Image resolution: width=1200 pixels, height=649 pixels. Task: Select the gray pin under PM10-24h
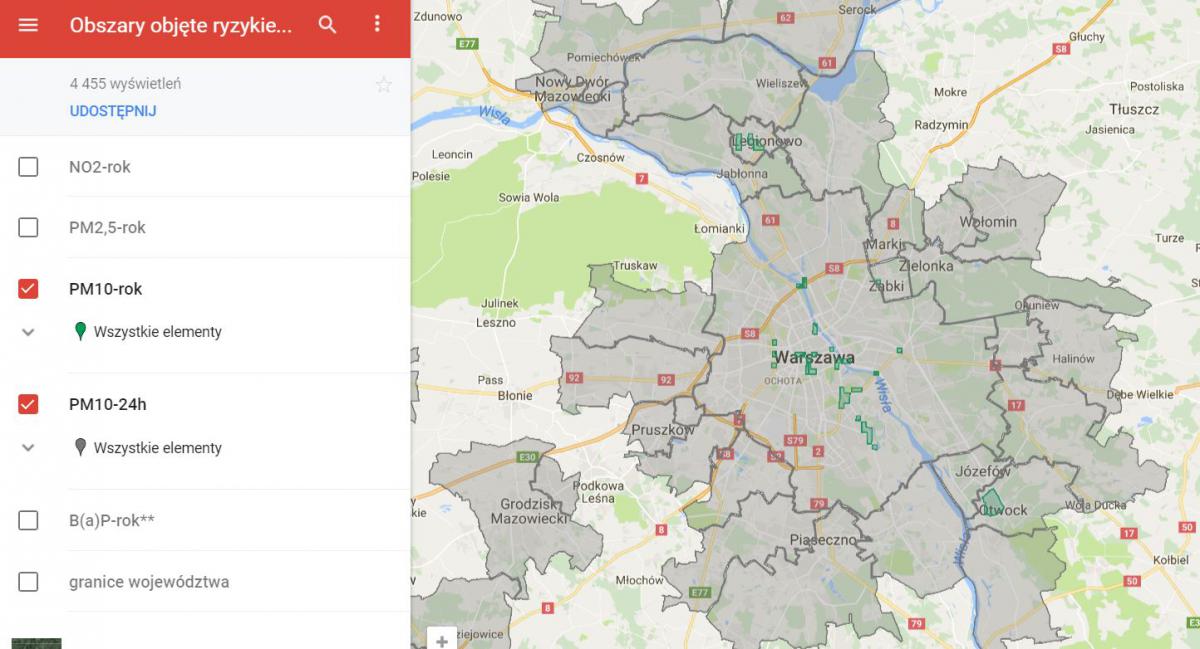pos(80,447)
